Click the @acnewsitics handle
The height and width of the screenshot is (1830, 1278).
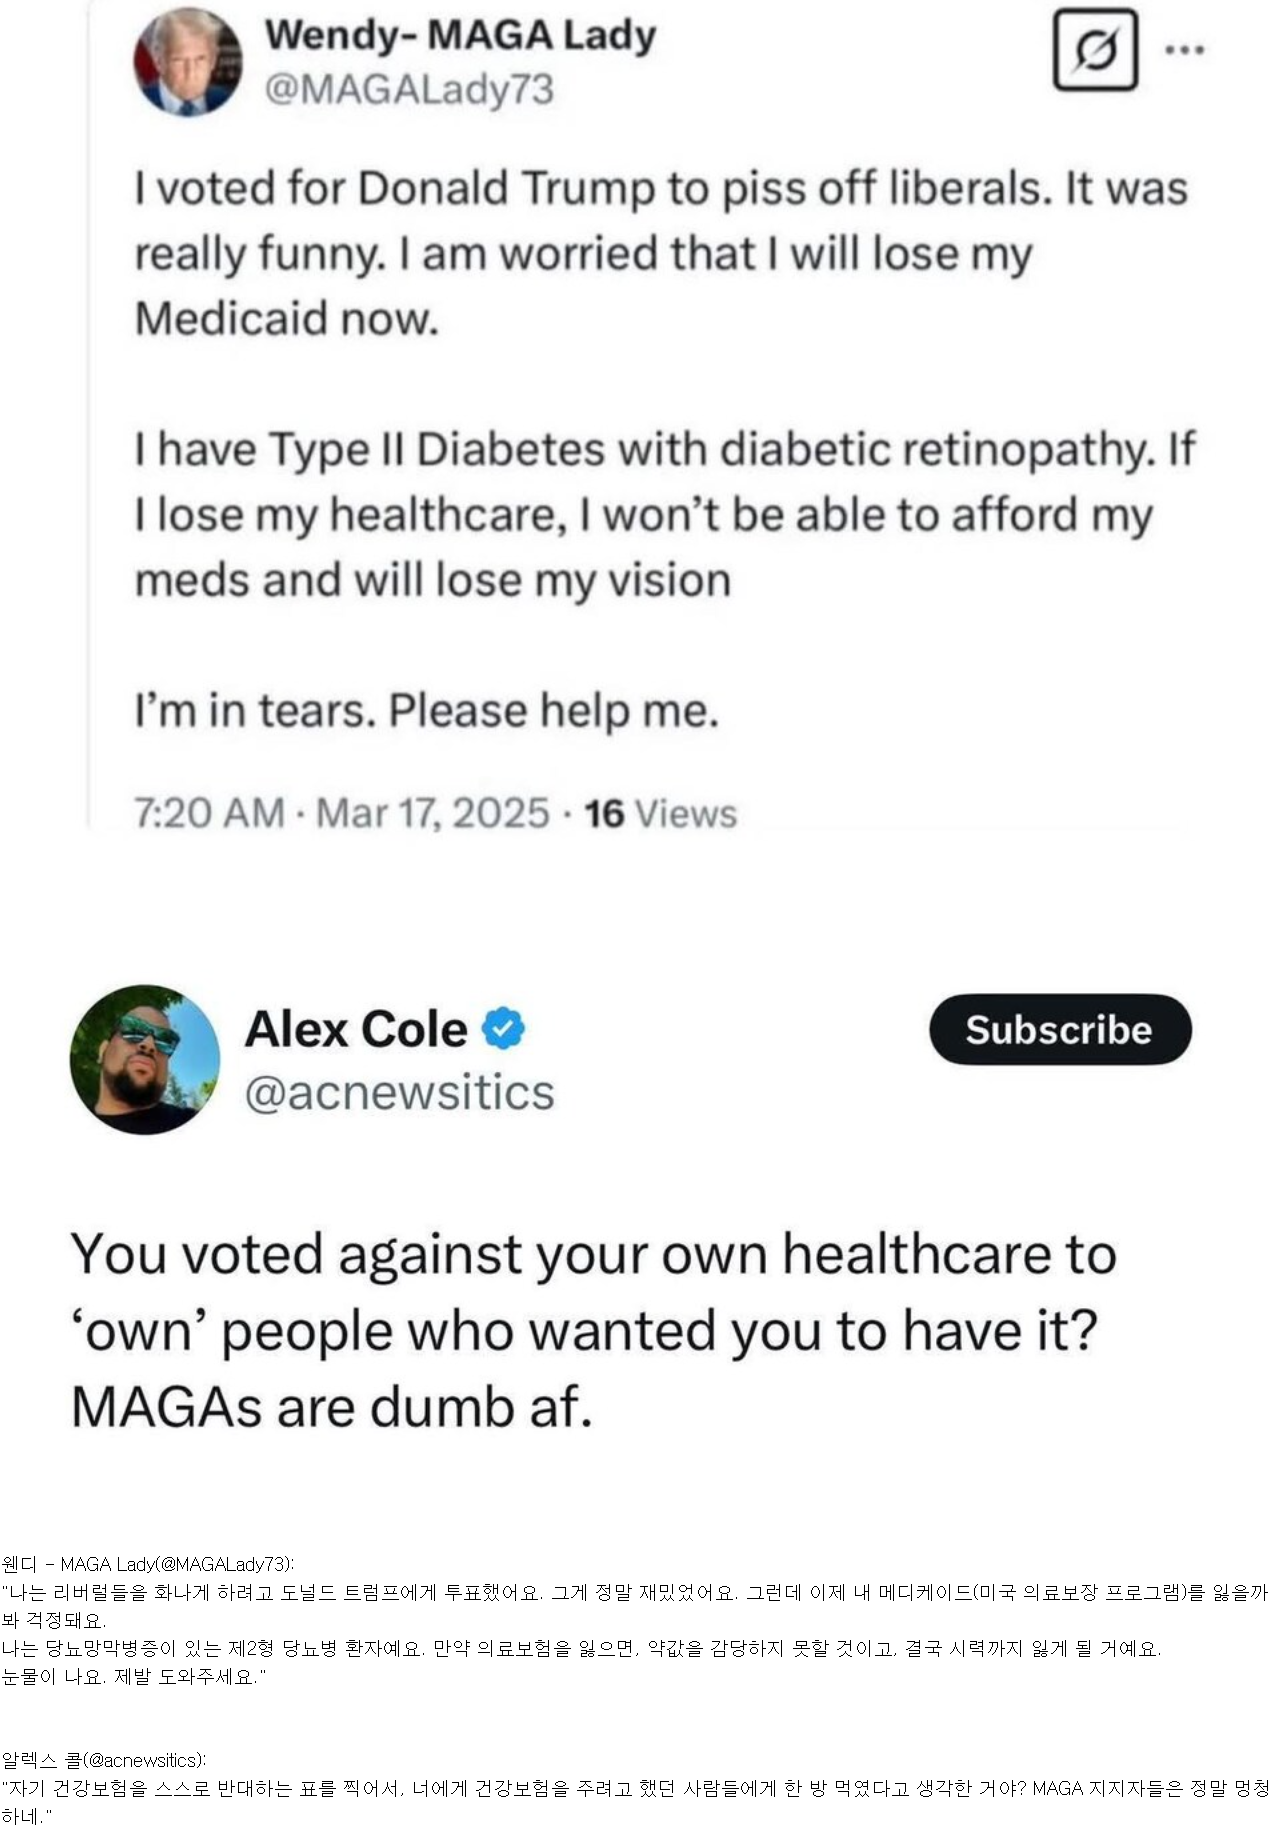coord(399,1092)
